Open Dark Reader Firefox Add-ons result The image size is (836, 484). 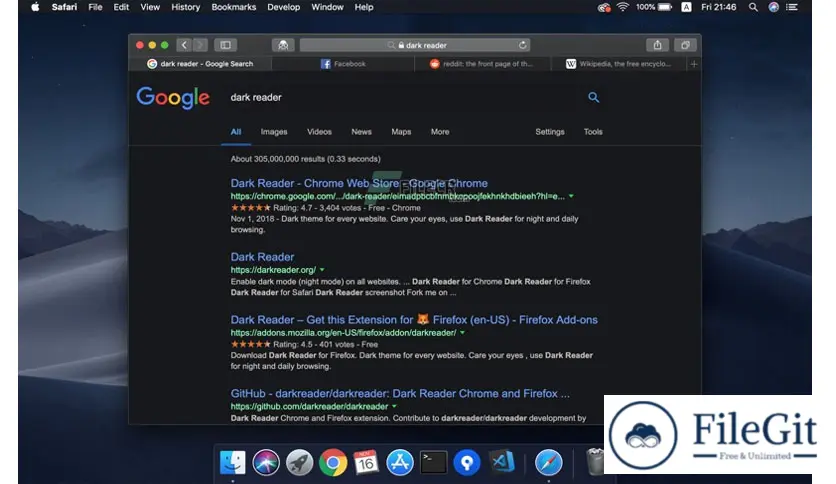pos(414,319)
